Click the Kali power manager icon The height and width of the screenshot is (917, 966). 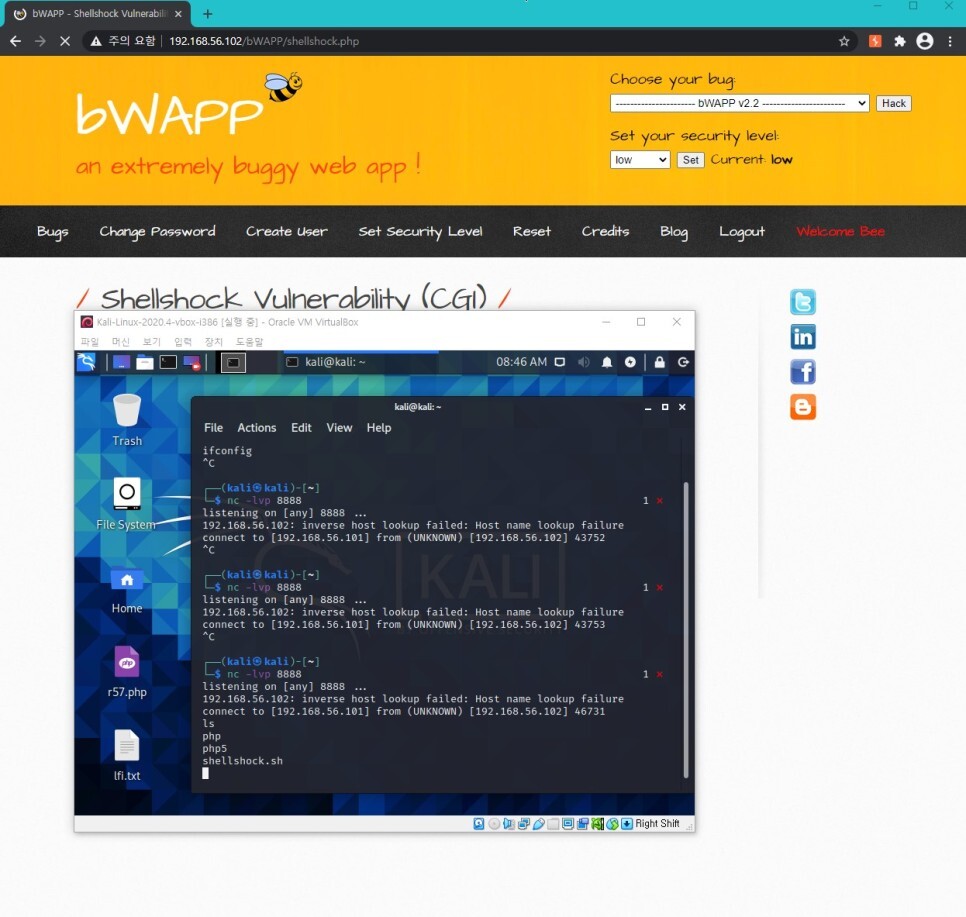(630, 362)
